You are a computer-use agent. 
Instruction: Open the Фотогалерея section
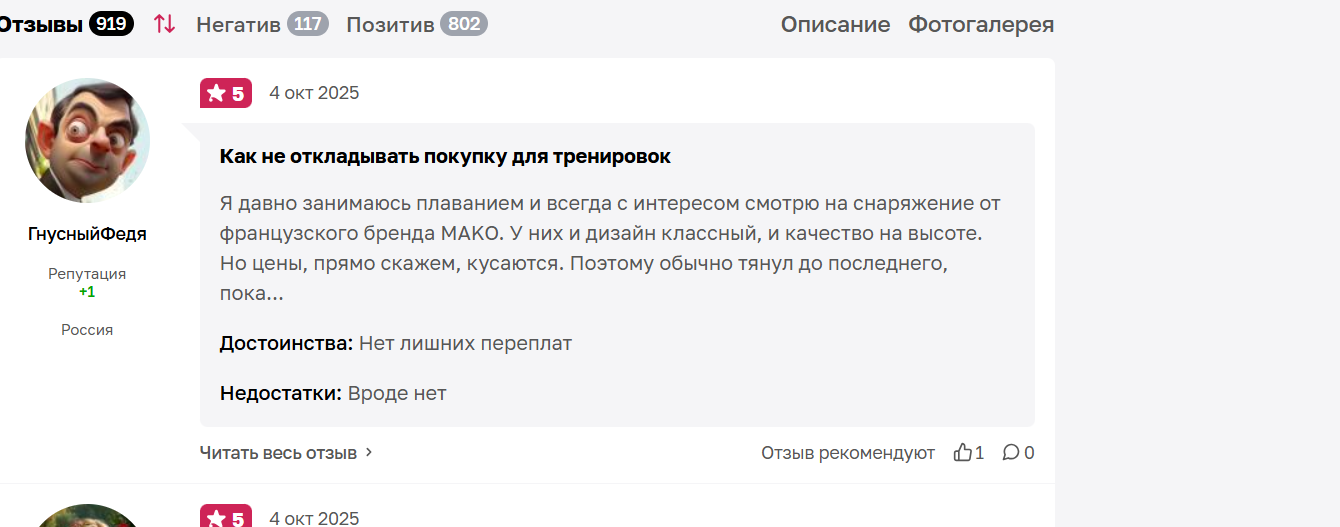point(980,24)
